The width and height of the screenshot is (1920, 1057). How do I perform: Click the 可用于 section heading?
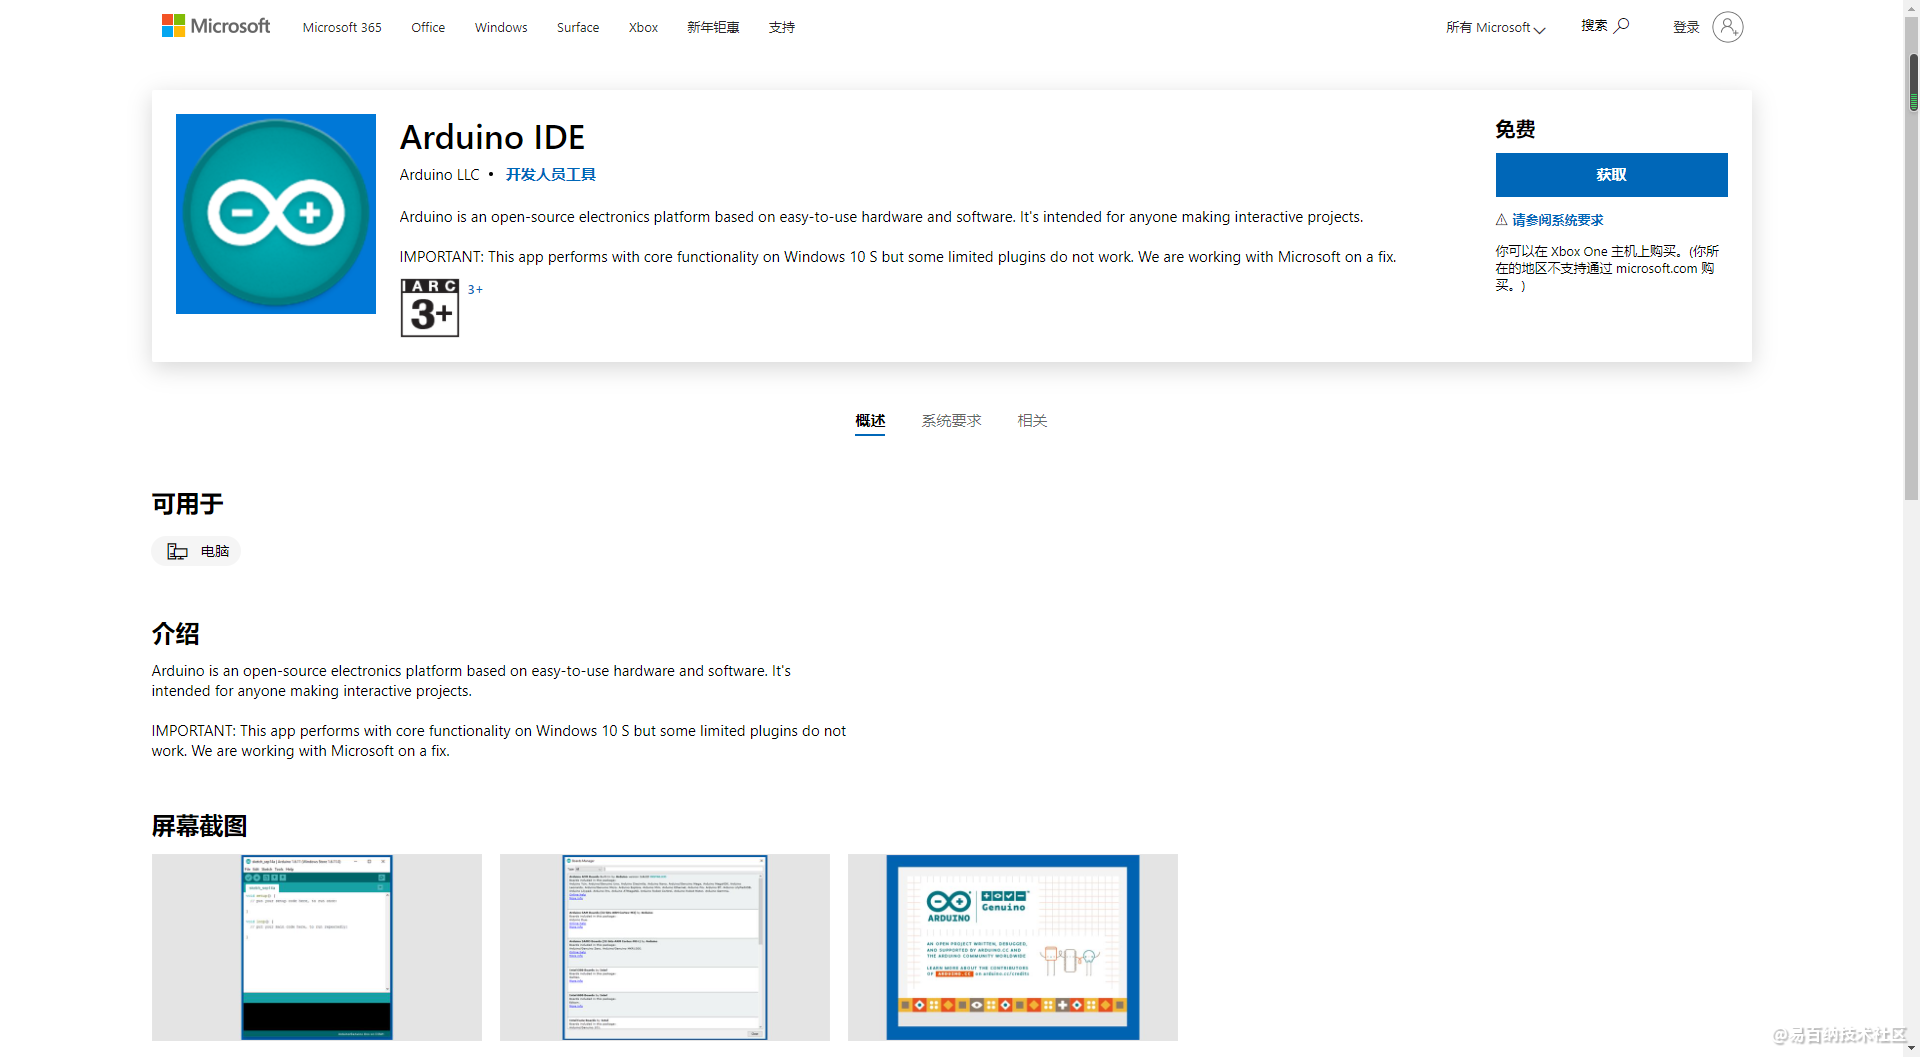188,504
